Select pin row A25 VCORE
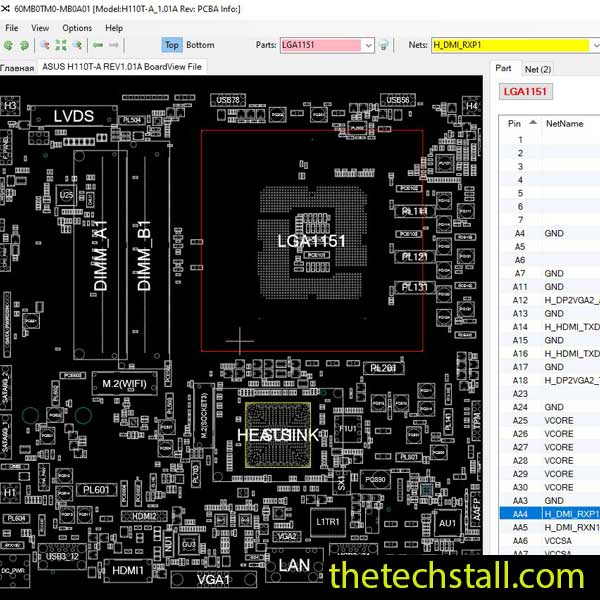 550,421
